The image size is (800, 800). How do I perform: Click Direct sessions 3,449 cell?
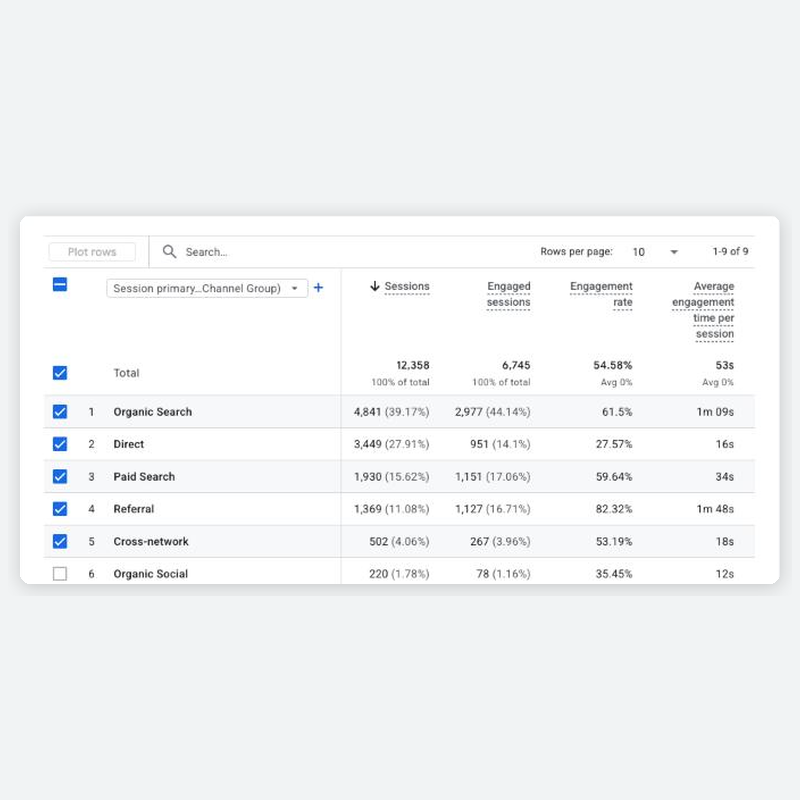391,444
